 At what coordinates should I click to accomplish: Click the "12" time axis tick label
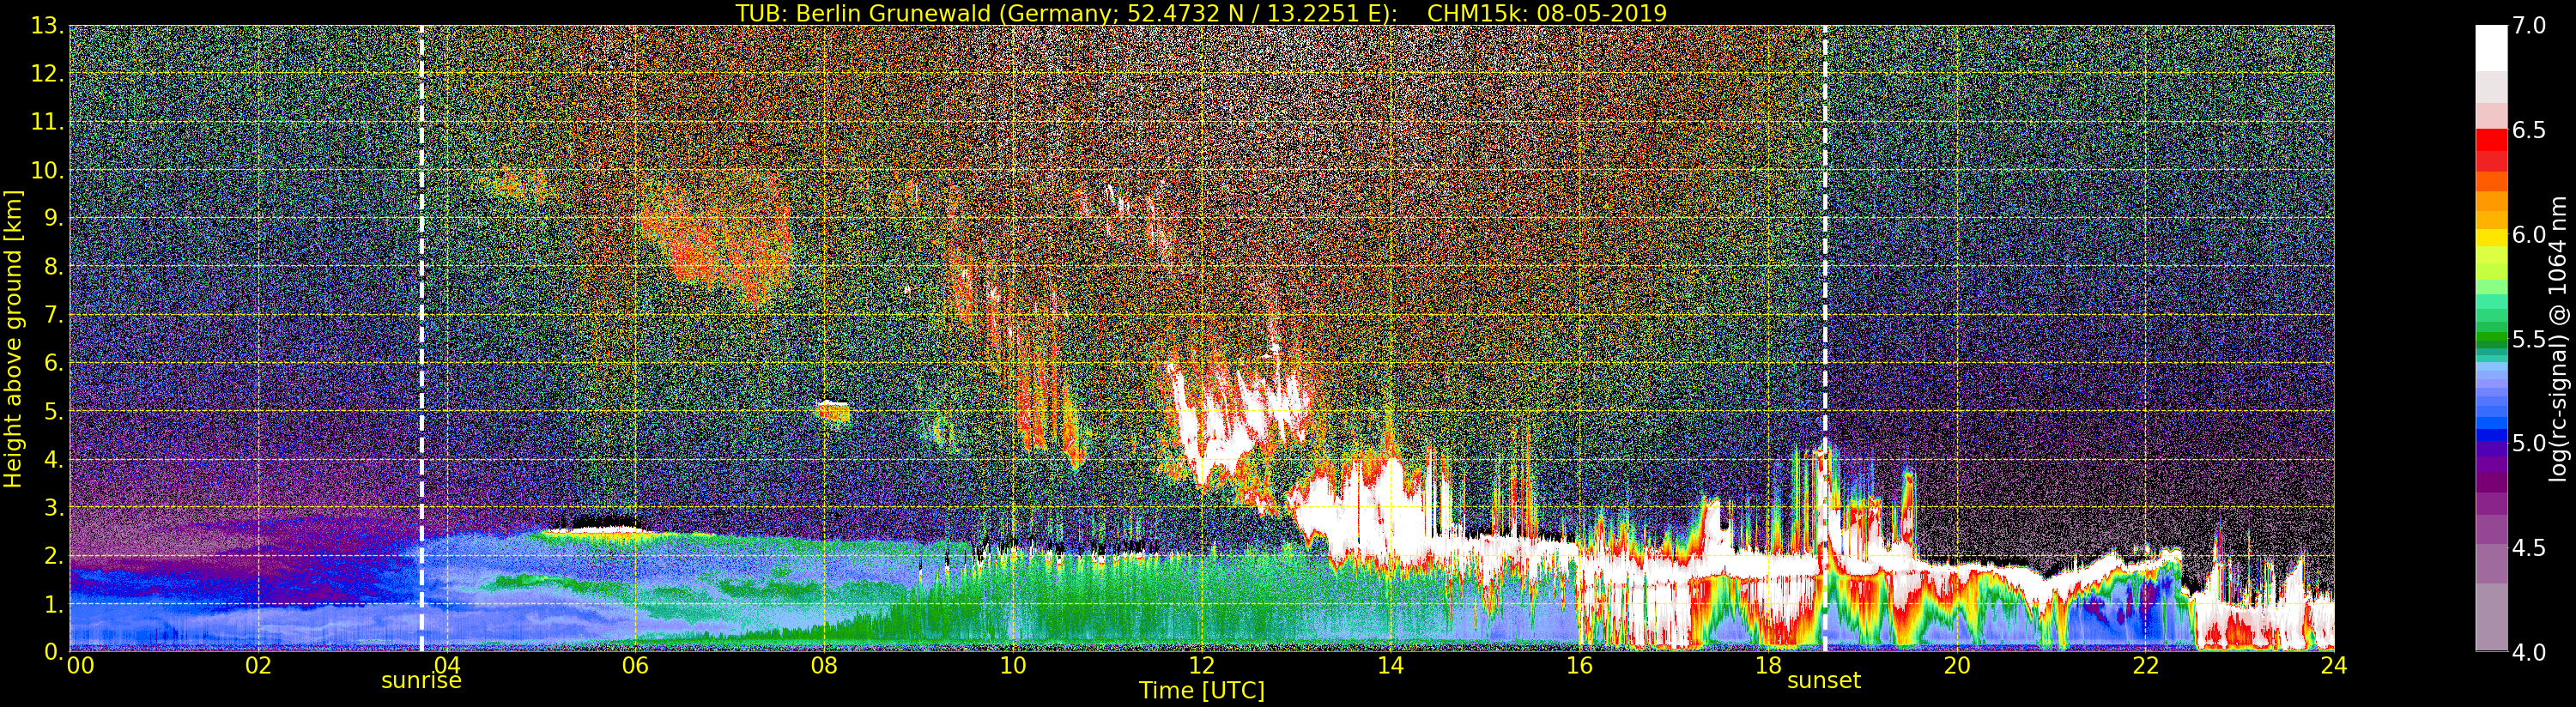click(1201, 665)
